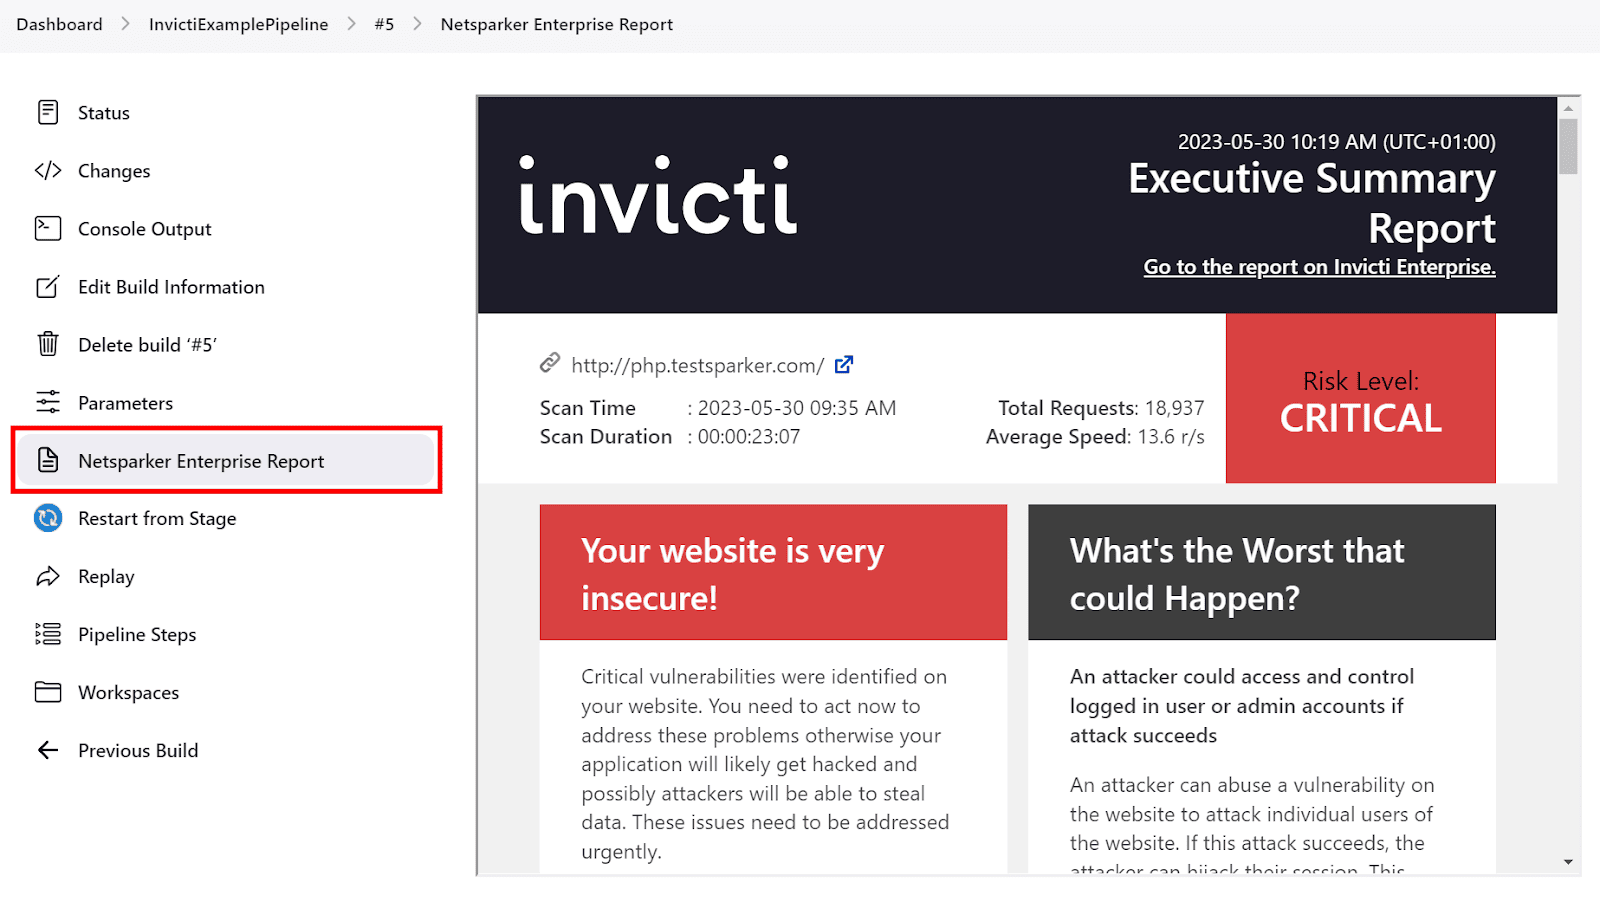
Task: Select the Restart from Stage circular icon
Action: click(47, 518)
